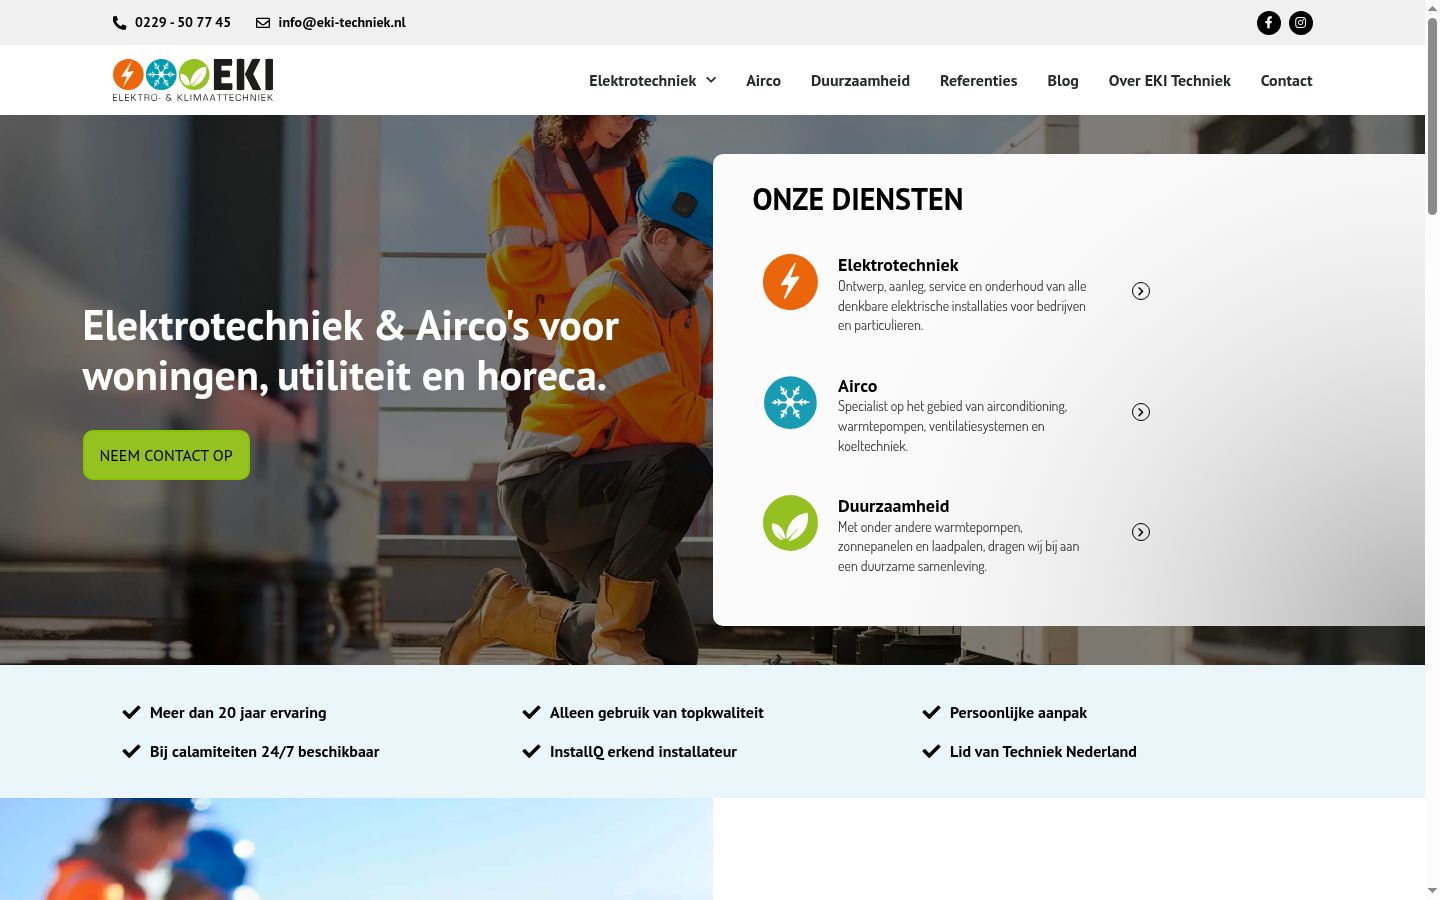Screen dimensions: 1440x900
Task: Expand the Elektrotechniek menu chevron
Action: [711, 80]
